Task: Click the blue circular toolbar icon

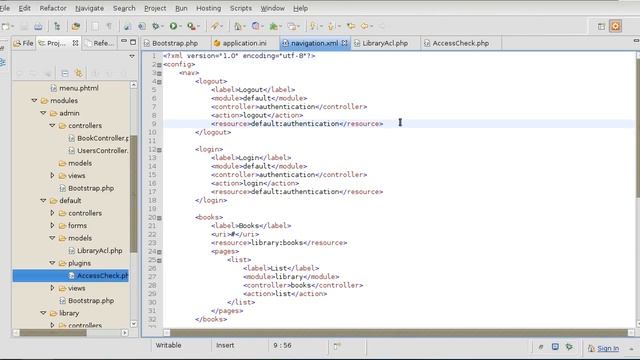Action: [256, 27]
